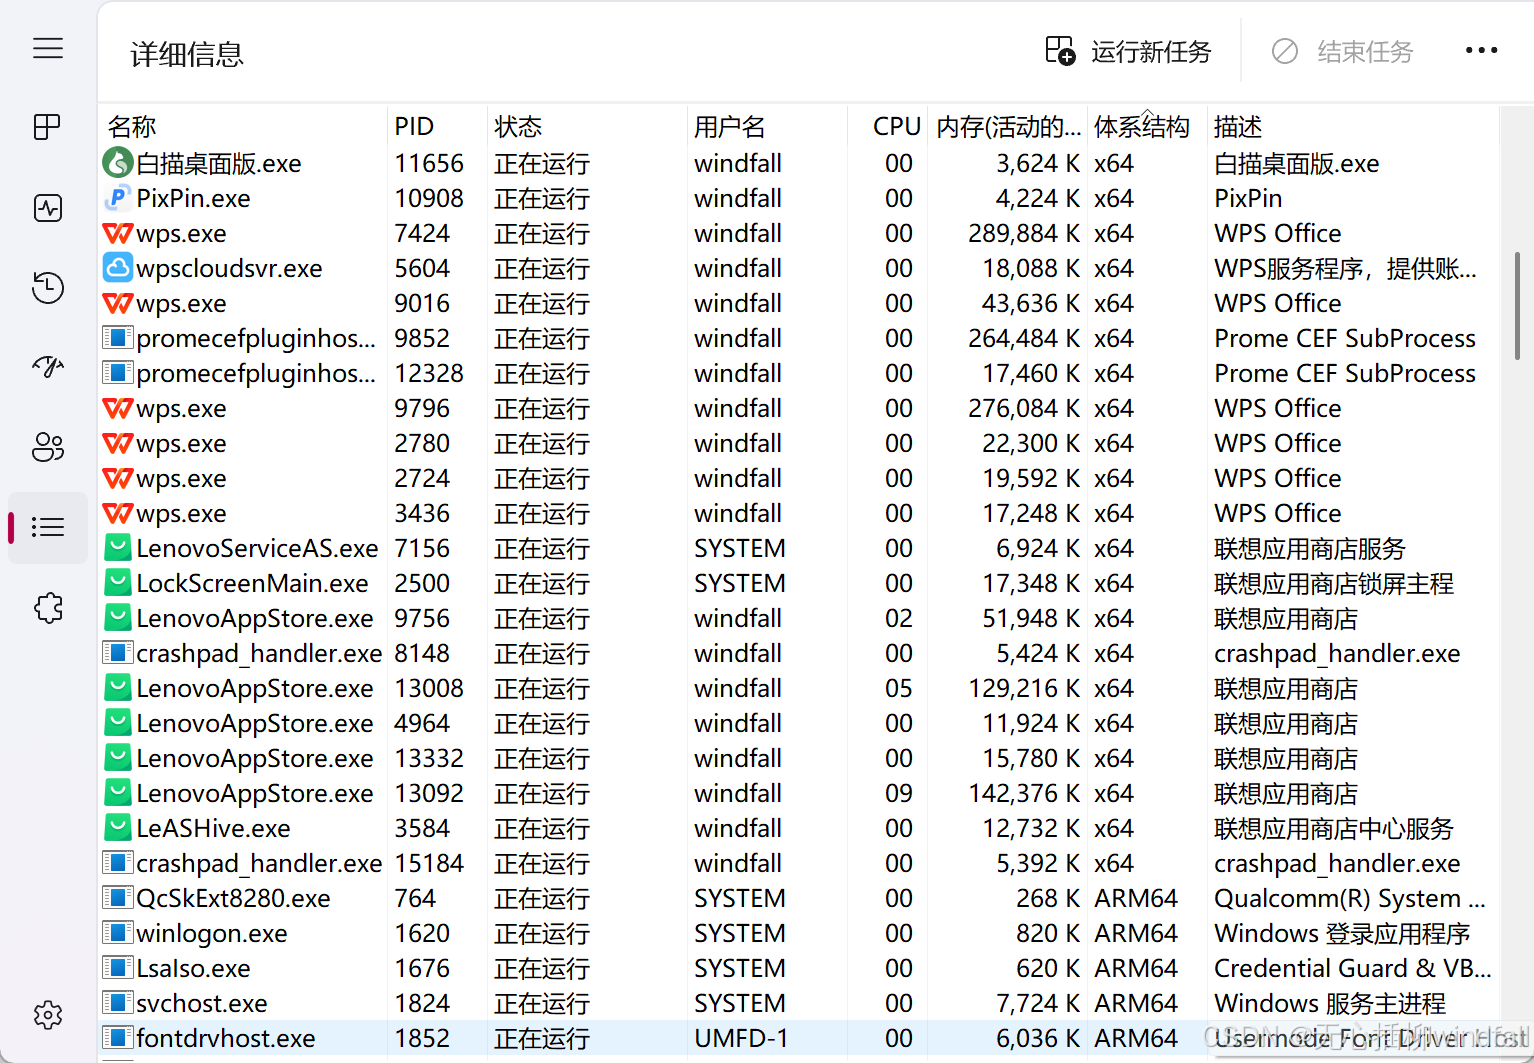
Task: Select crashpad_handler.exe row with PID 15184
Action: (x=798, y=863)
